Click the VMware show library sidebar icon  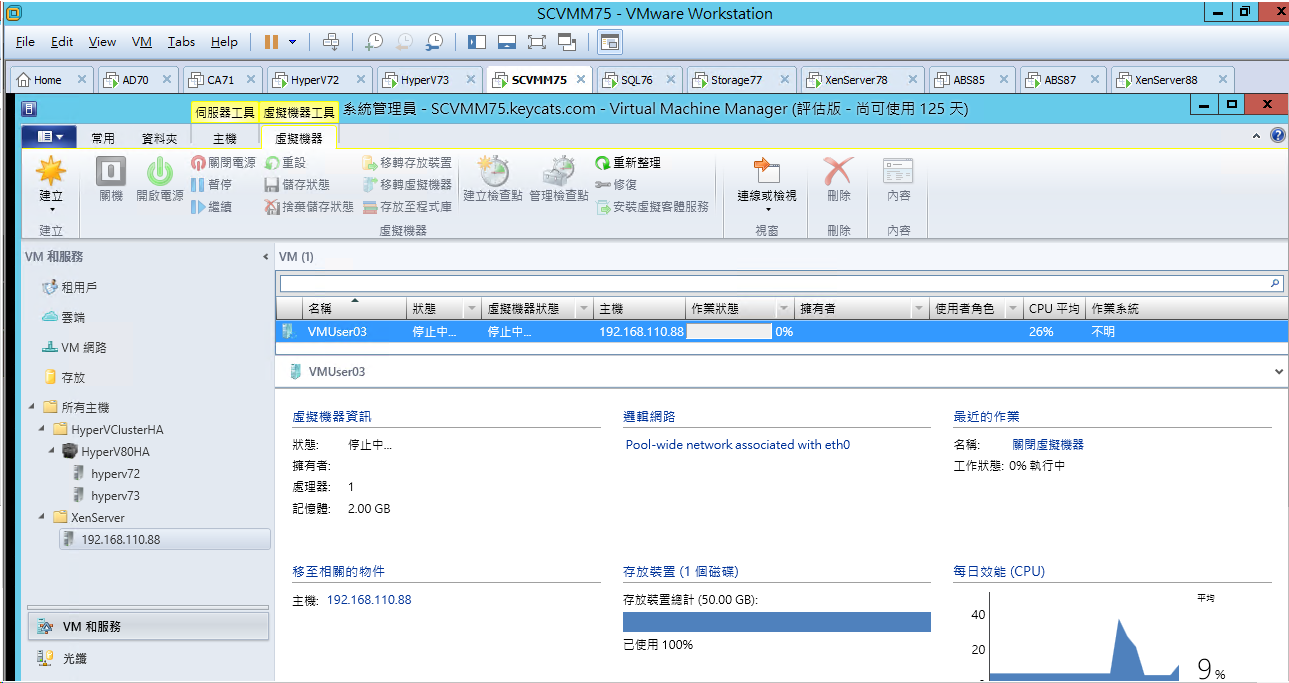click(477, 42)
